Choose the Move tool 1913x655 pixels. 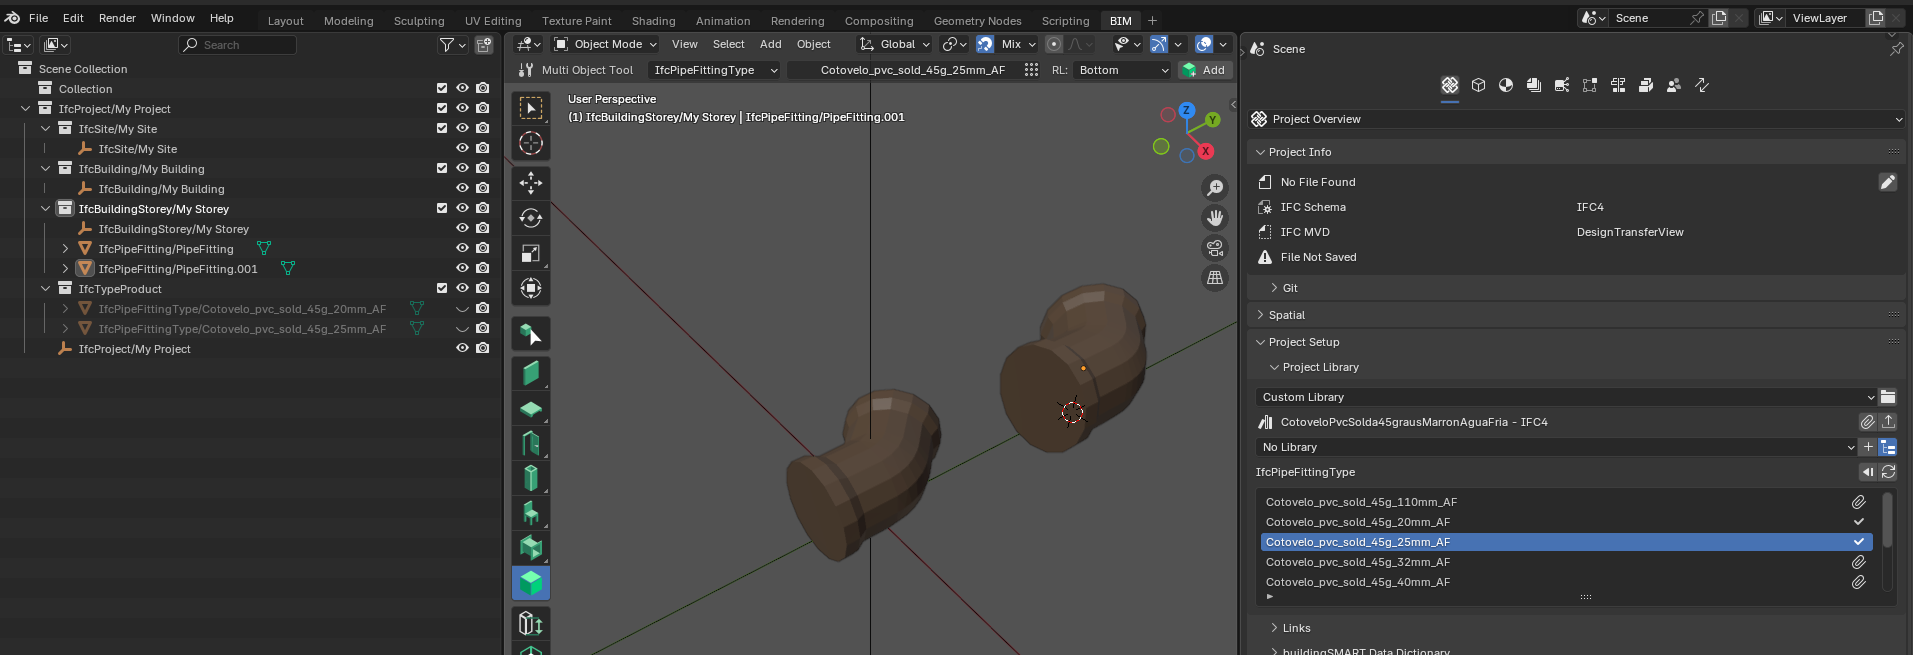click(x=531, y=183)
